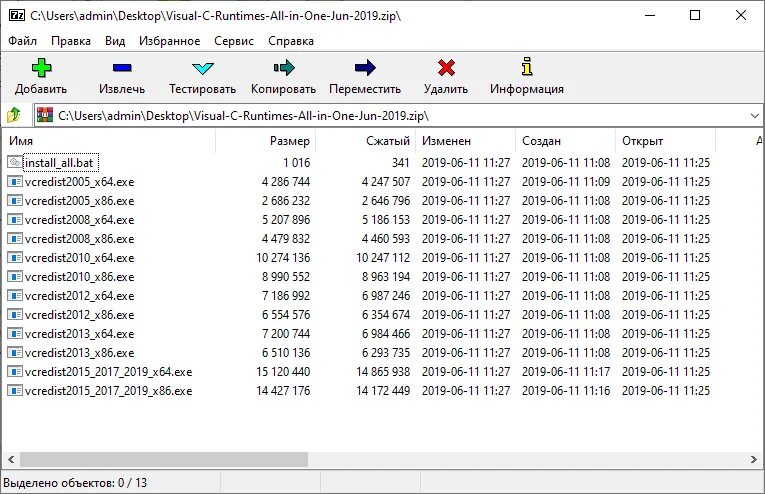Screen dimensions: 765x494
Task: Select vcredist2008_x64.exe file name
Action: tap(80, 220)
